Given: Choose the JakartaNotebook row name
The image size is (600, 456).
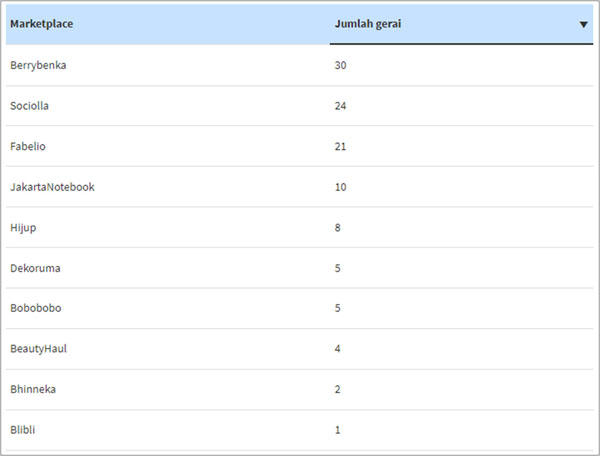Looking at the screenshot, I should pos(52,187).
